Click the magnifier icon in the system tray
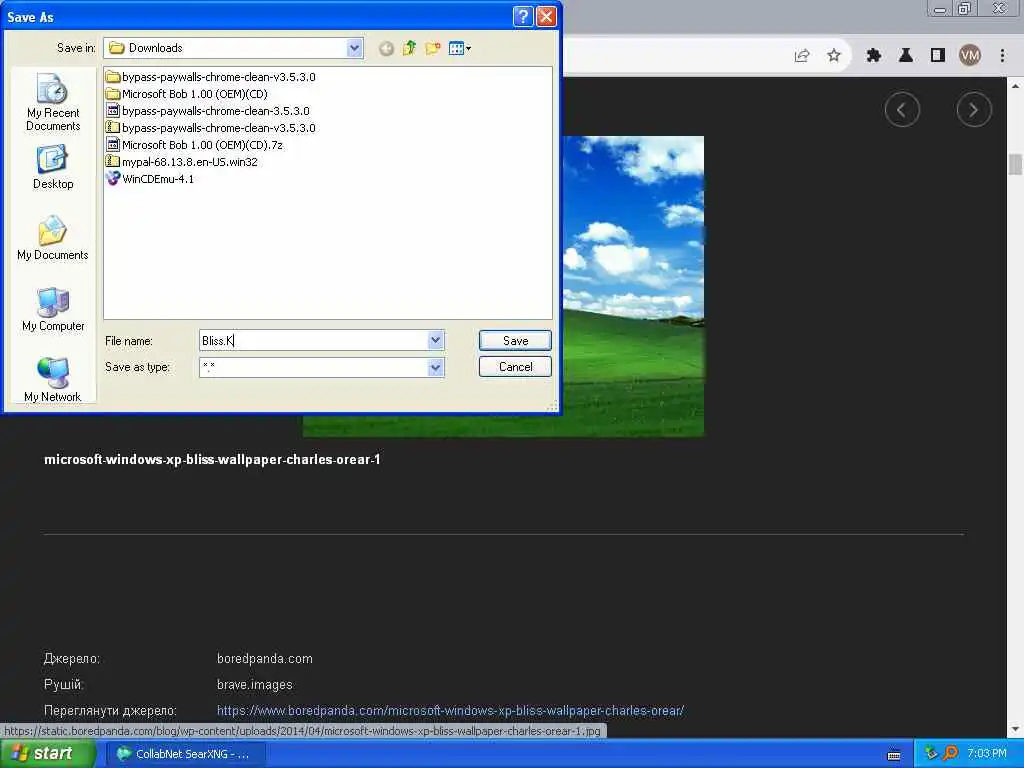This screenshot has height=768, width=1024. 951,754
